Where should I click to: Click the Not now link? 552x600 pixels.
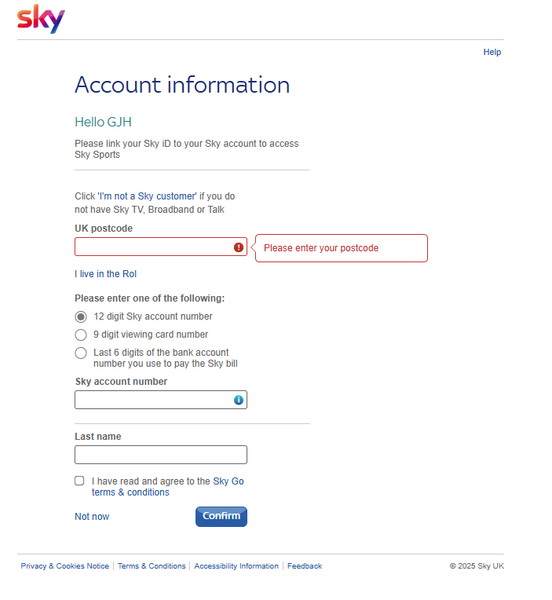tap(92, 517)
